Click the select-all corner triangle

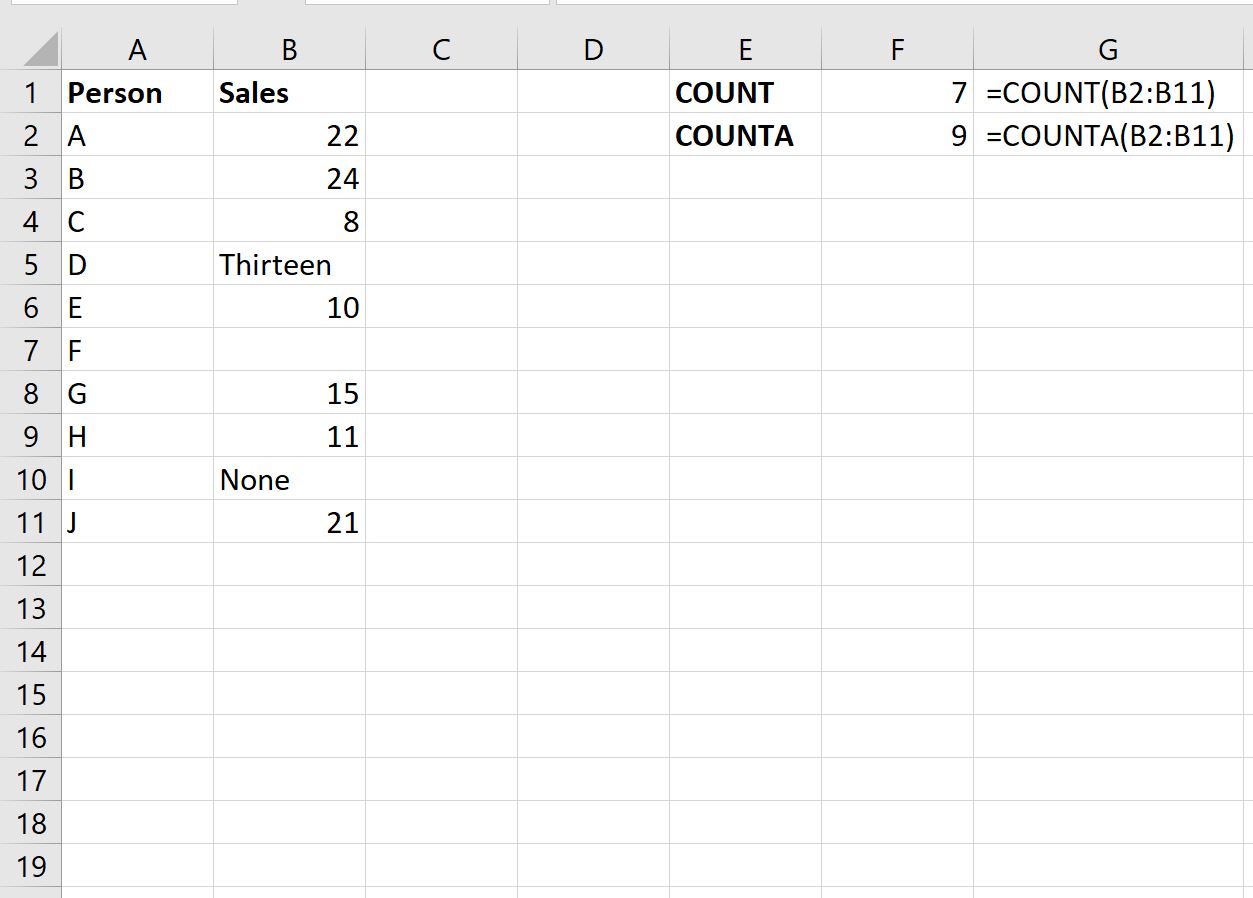coord(40,49)
